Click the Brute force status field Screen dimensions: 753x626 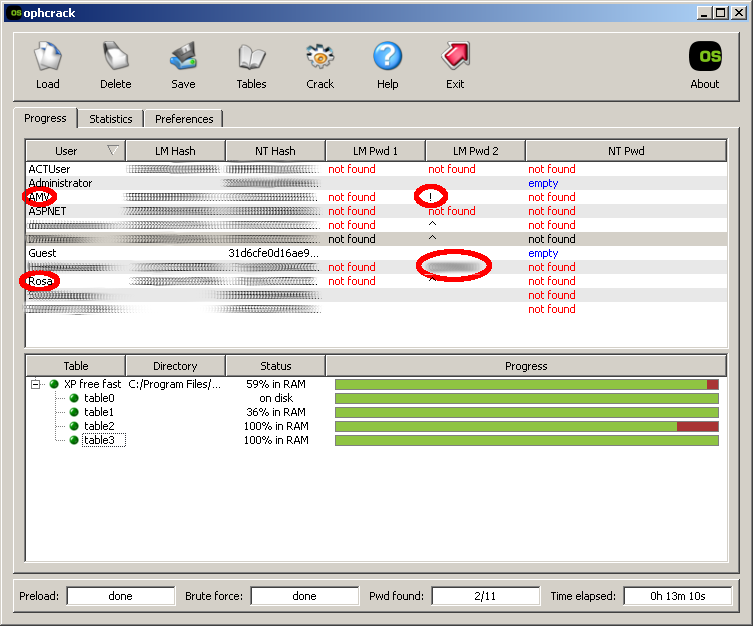coord(304,596)
